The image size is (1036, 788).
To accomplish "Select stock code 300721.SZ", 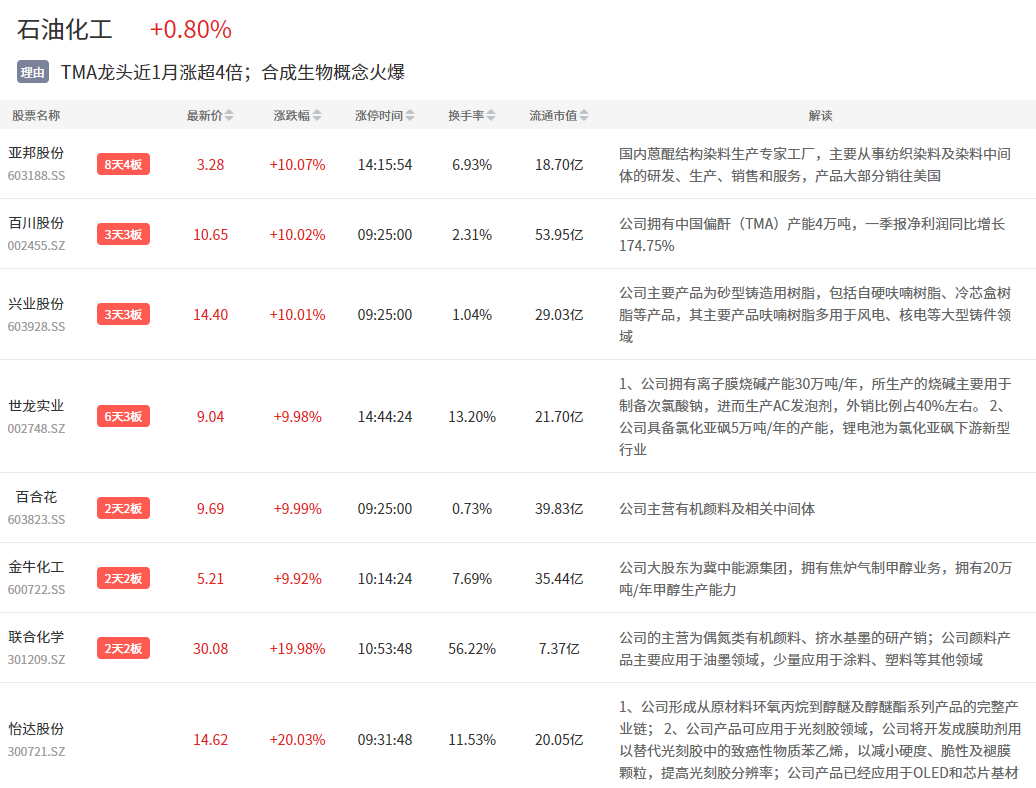I will 36,752.
